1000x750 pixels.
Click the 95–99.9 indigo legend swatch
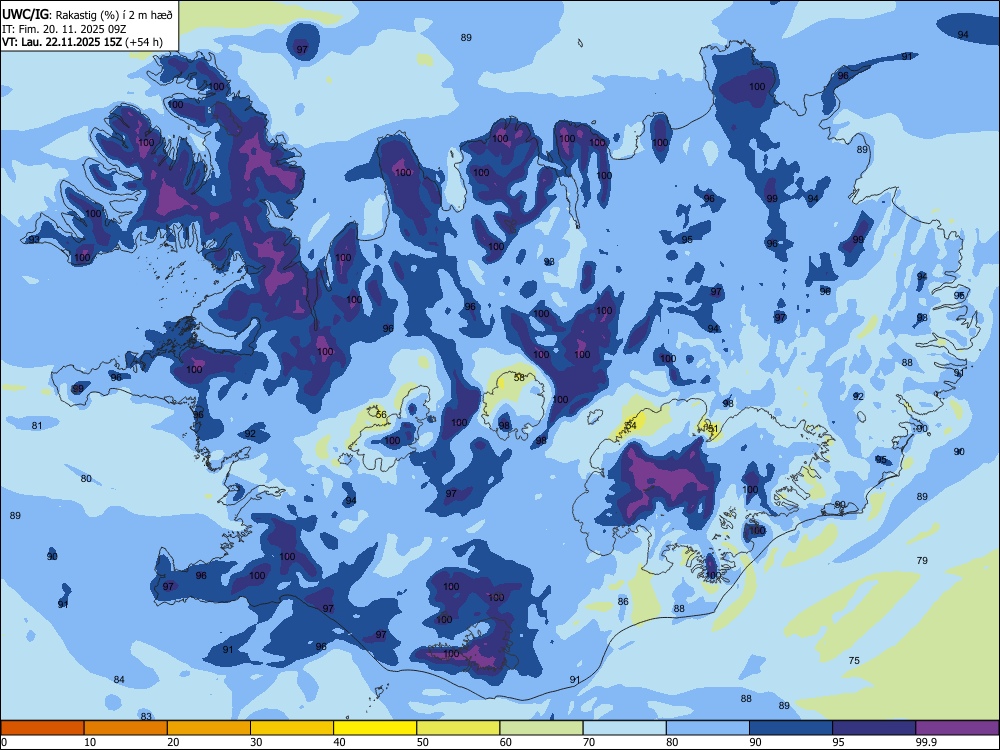[874, 728]
